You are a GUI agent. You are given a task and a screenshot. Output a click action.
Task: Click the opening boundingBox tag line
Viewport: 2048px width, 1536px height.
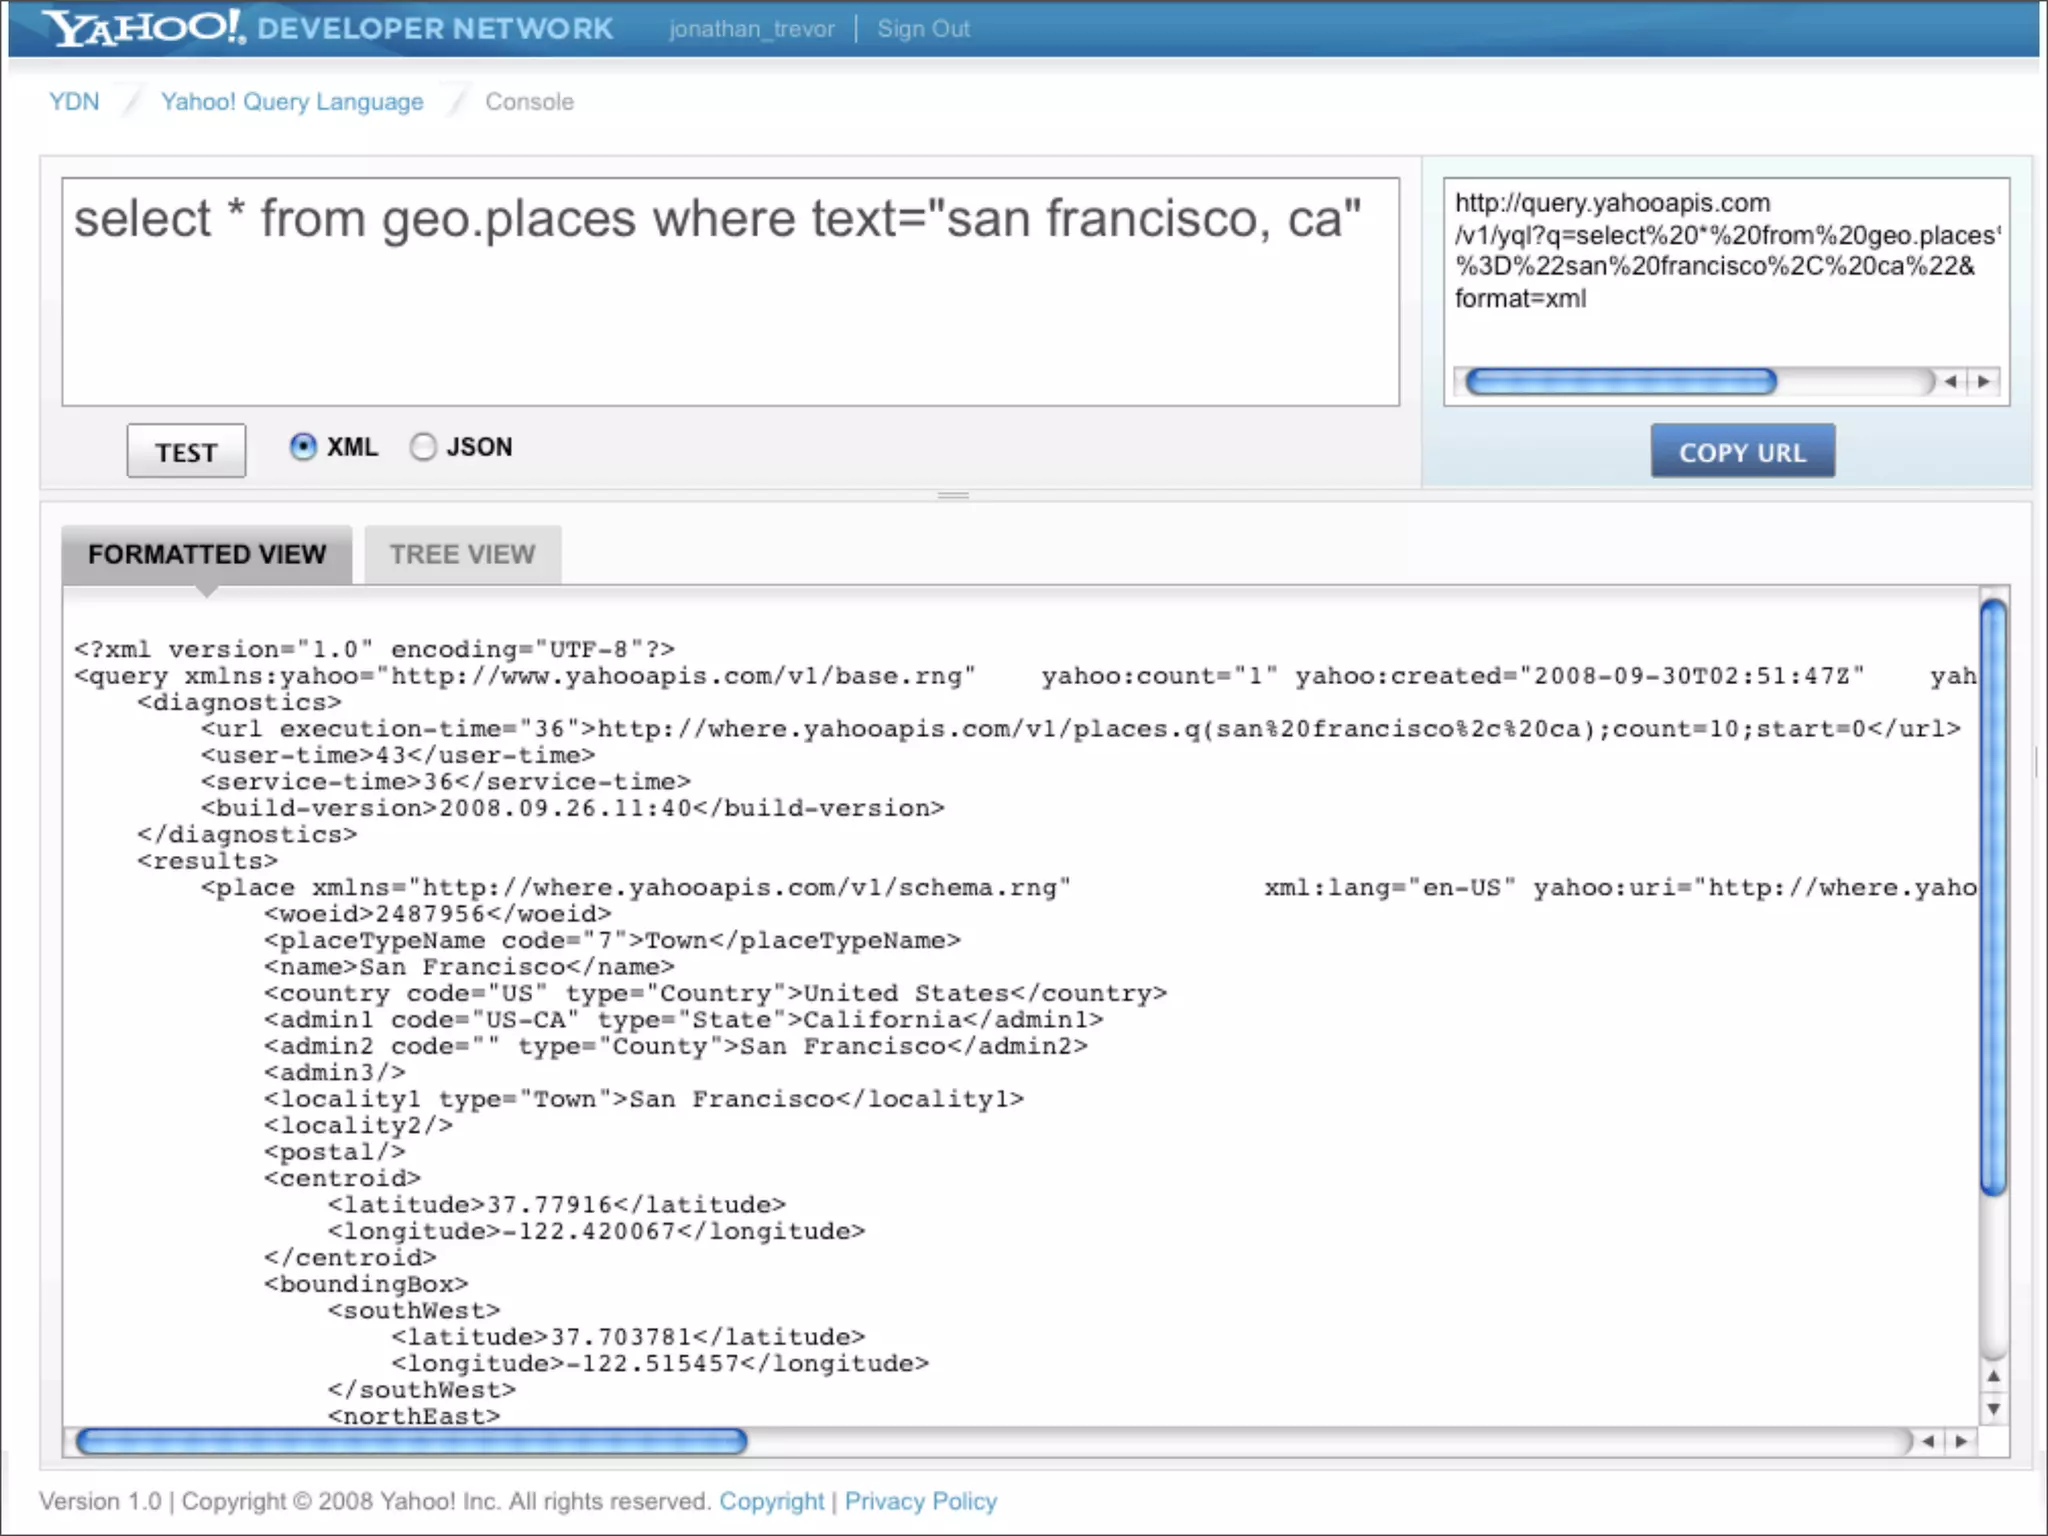click(366, 1284)
